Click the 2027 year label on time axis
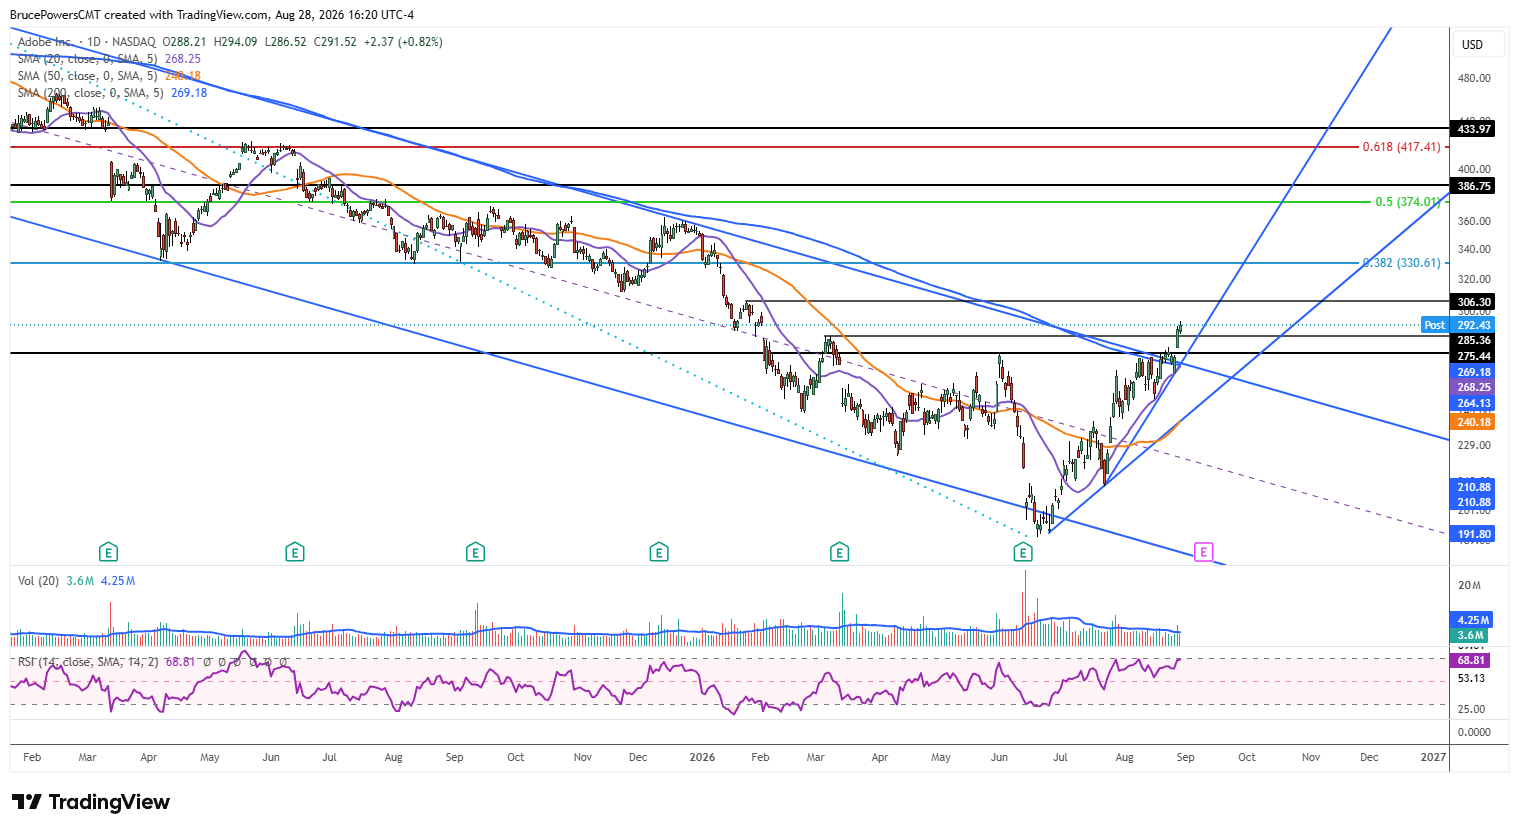This screenshot has height=832, width=1519. coord(1433,757)
